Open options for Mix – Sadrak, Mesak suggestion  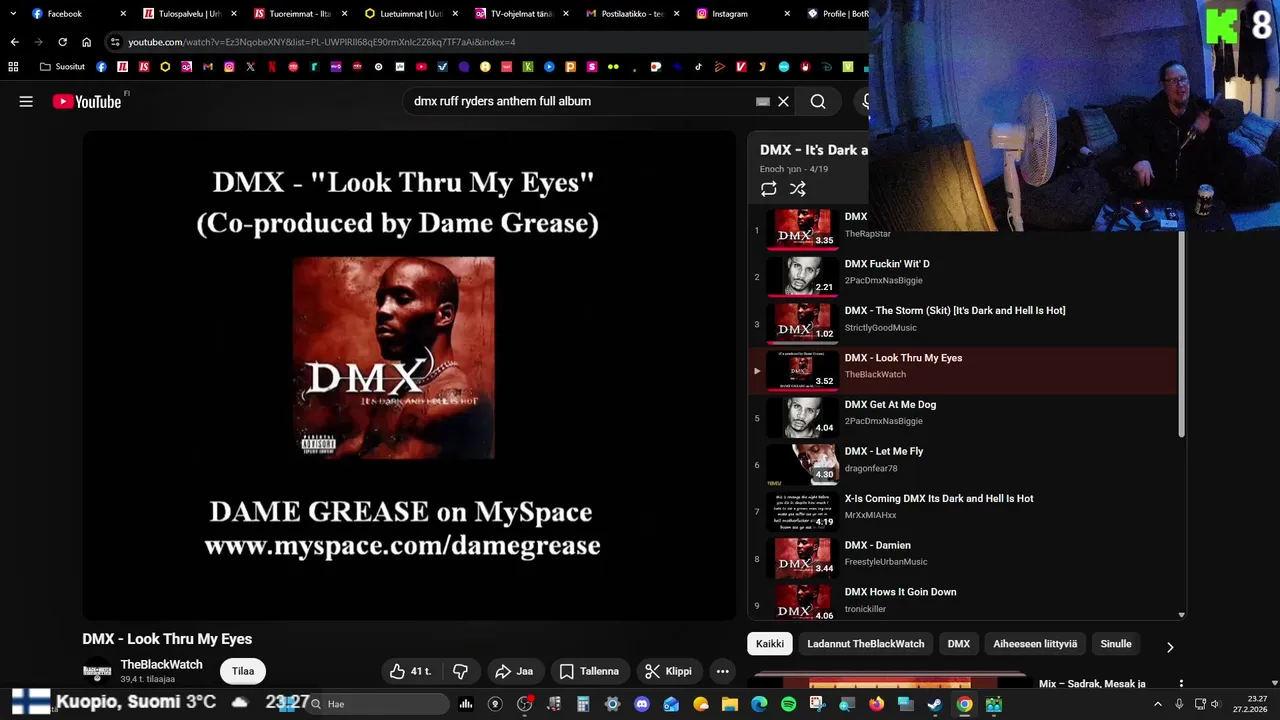1181,685
